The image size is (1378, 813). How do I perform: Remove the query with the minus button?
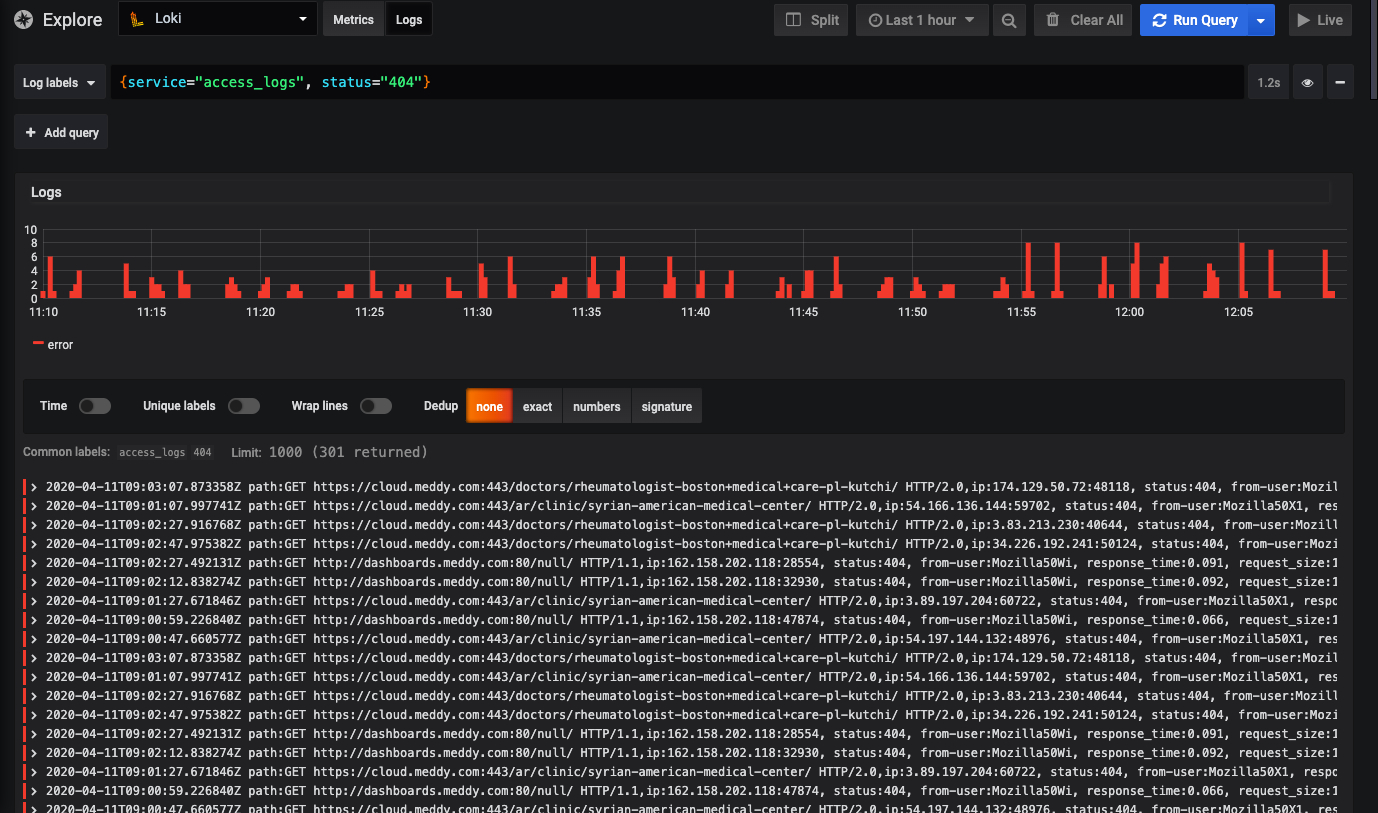(x=1340, y=83)
